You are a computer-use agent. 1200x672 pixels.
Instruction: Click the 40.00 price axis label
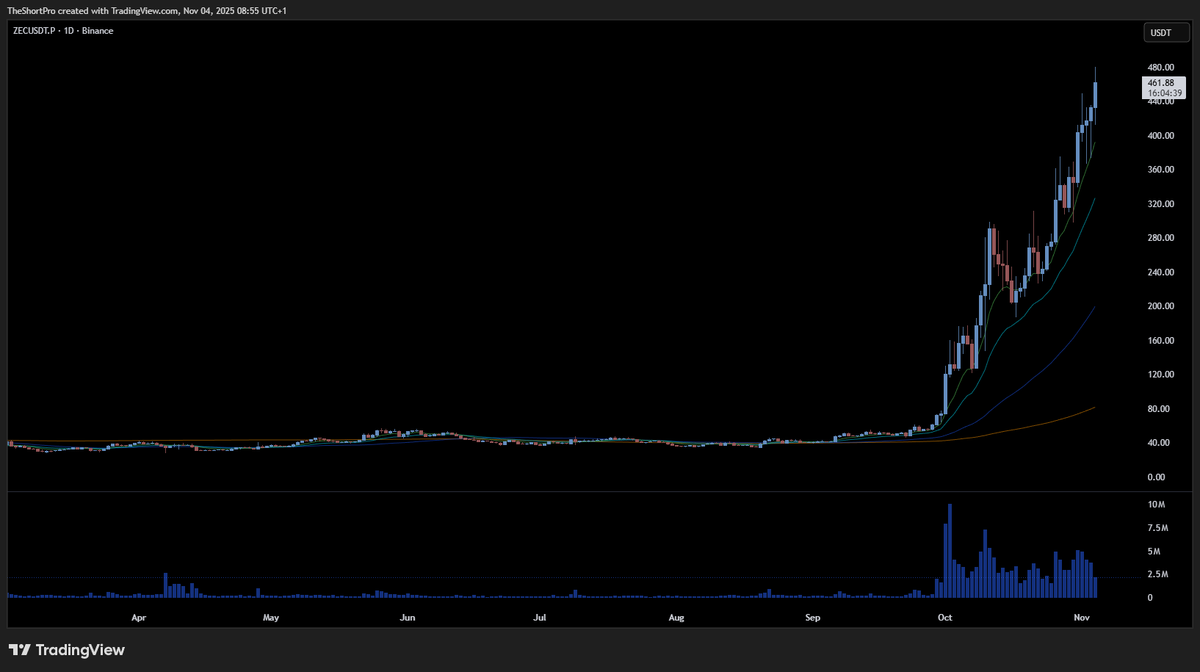click(1160, 443)
